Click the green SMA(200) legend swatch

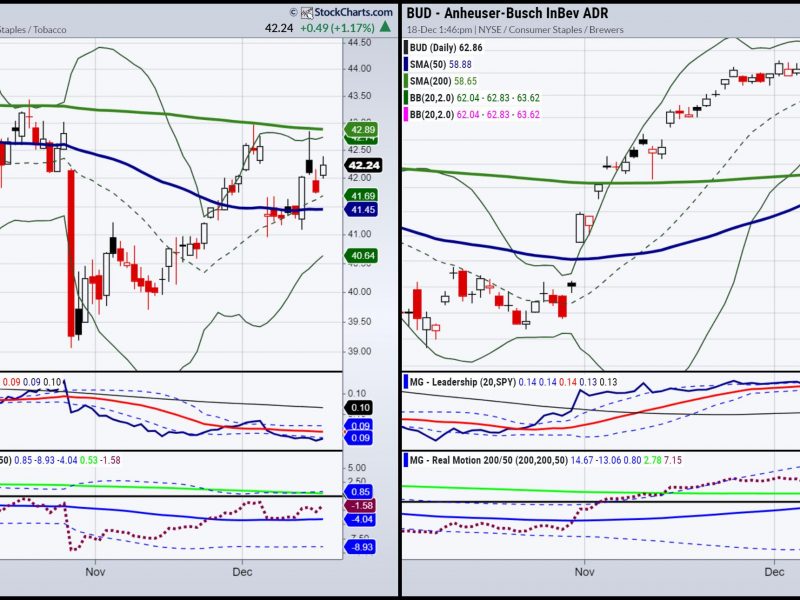(406, 81)
